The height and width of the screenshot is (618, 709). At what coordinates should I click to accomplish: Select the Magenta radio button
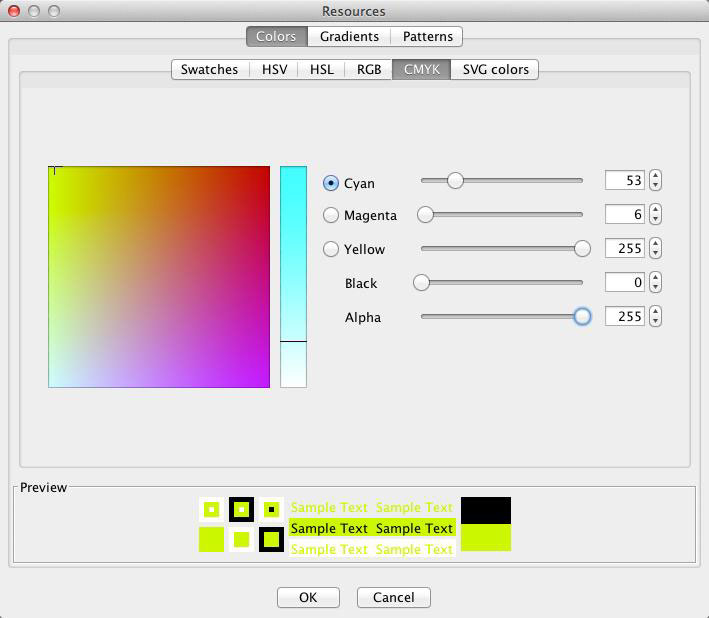point(331,215)
